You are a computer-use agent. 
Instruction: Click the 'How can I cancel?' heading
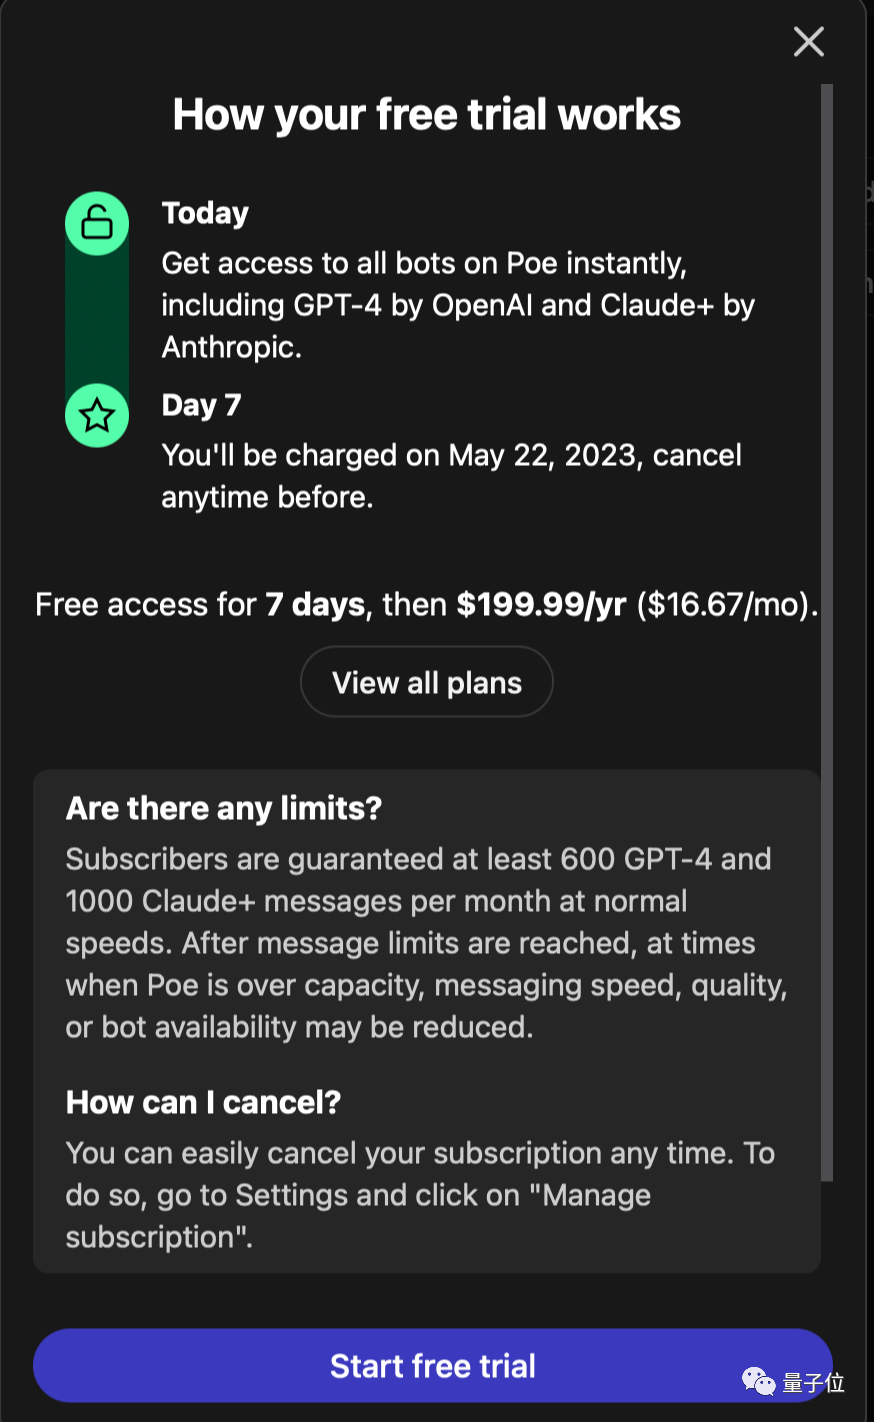[203, 1102]
